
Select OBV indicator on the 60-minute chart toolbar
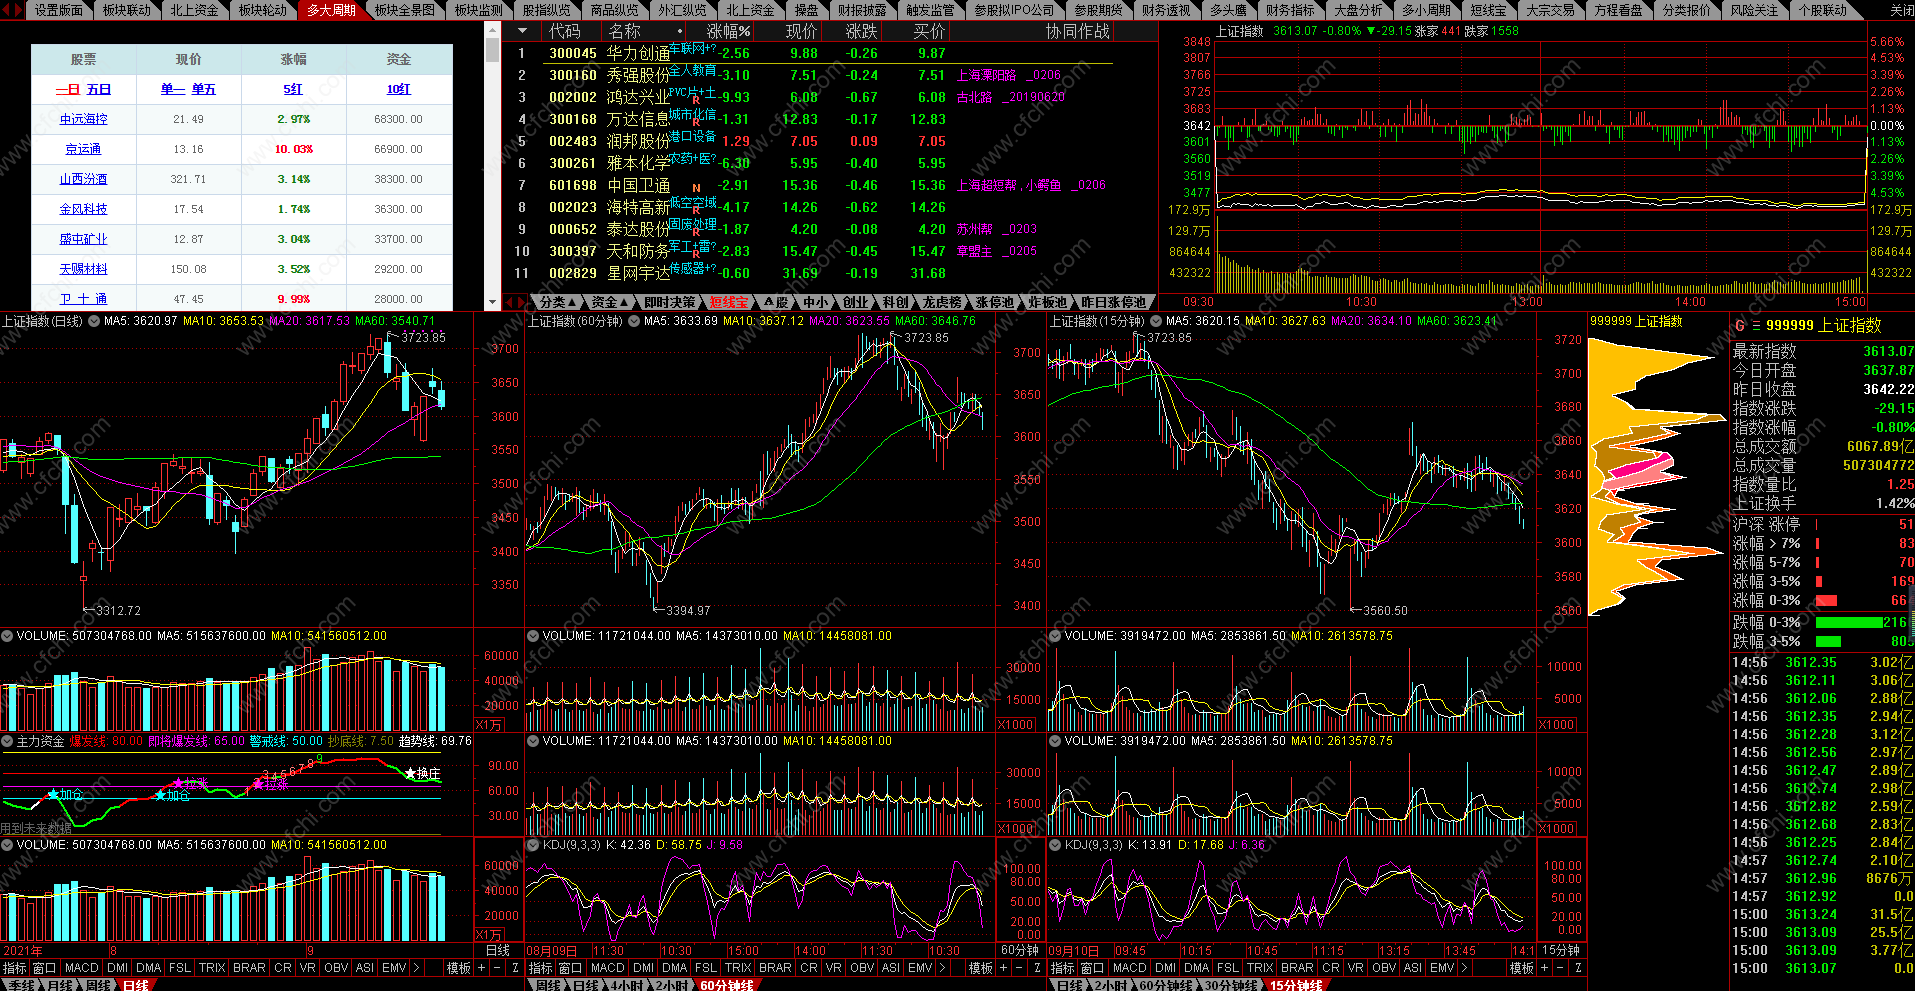point(862,968)
